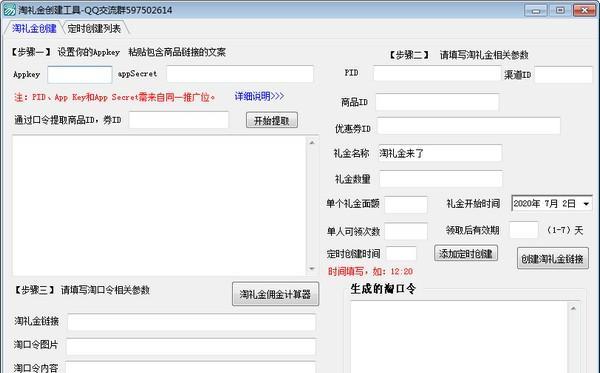Screen dimensions: 600x373
Task: Click the 礼金名称 field containing 淘礼金来了
Action: click(x=440, y=153)
